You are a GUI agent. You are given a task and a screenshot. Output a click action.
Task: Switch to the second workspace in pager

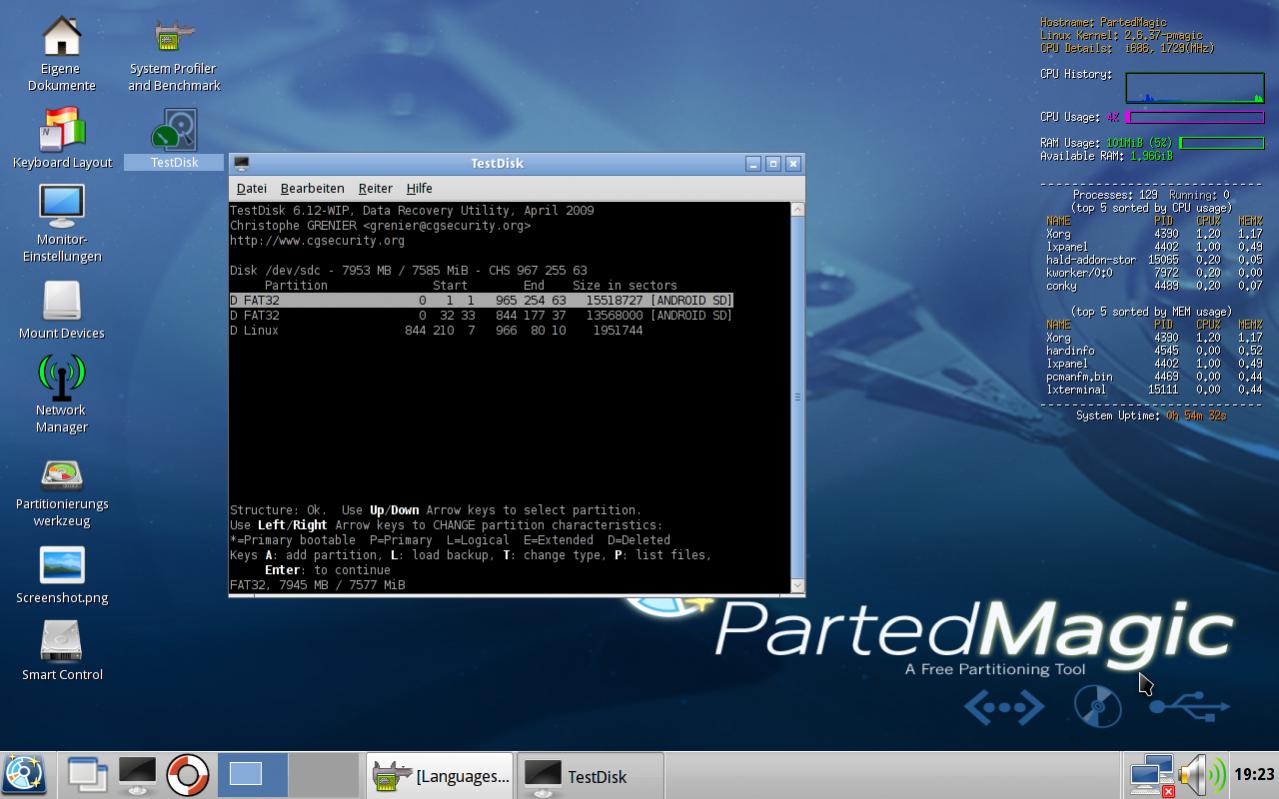tap(324, 775)
